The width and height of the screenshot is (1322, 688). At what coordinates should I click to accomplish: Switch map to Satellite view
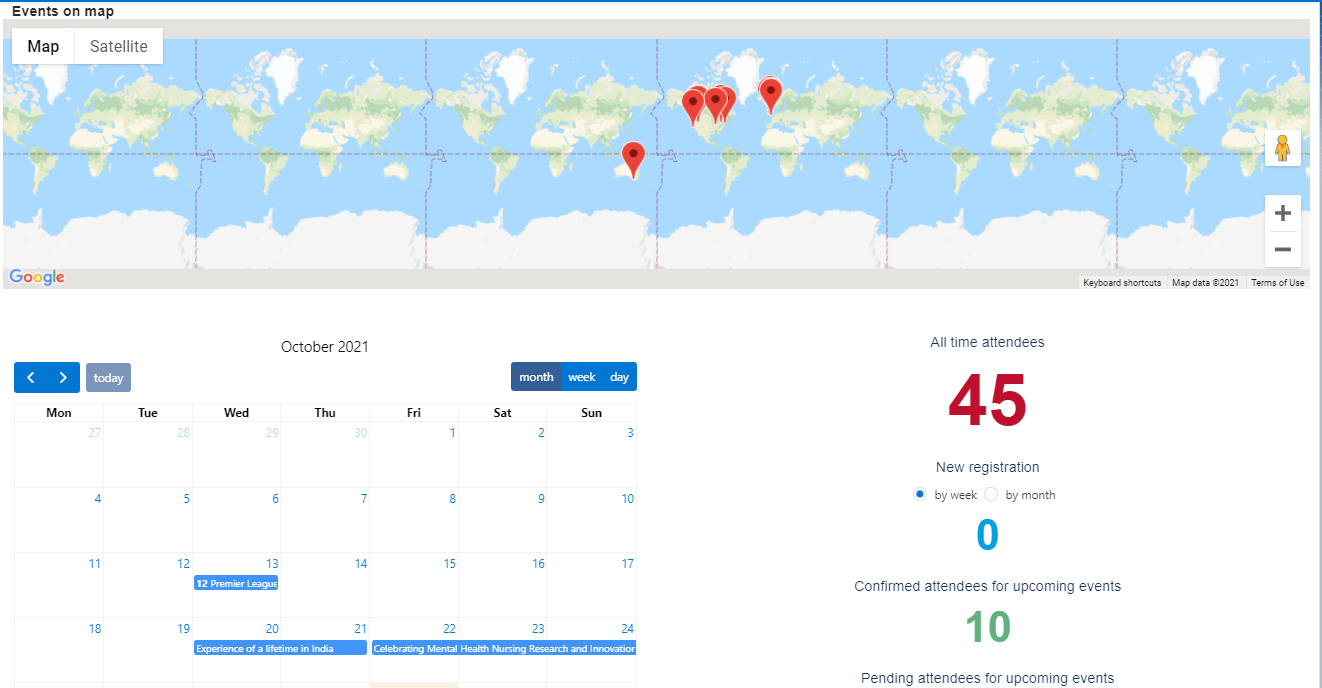(x=119, y=46)
